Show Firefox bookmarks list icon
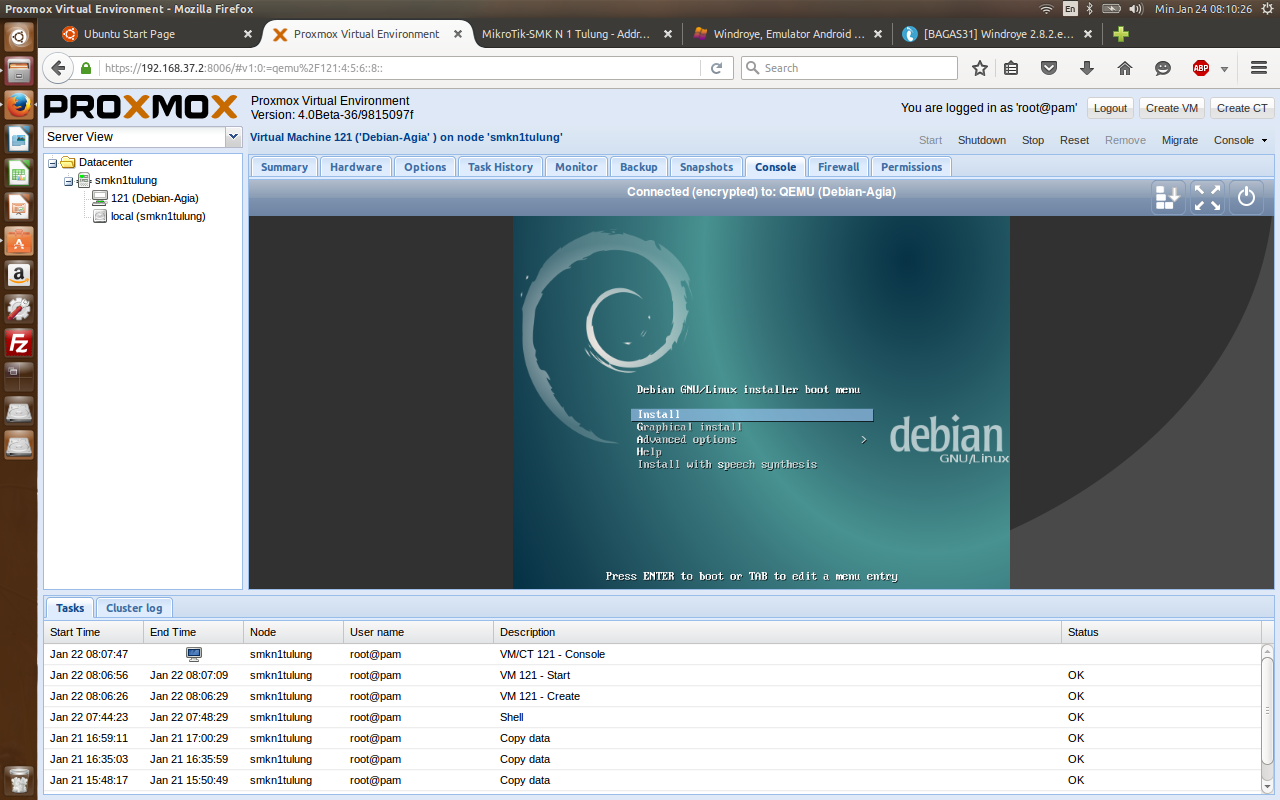The width and height of the screenshot is (1280, 800). tap(1011, 68)
